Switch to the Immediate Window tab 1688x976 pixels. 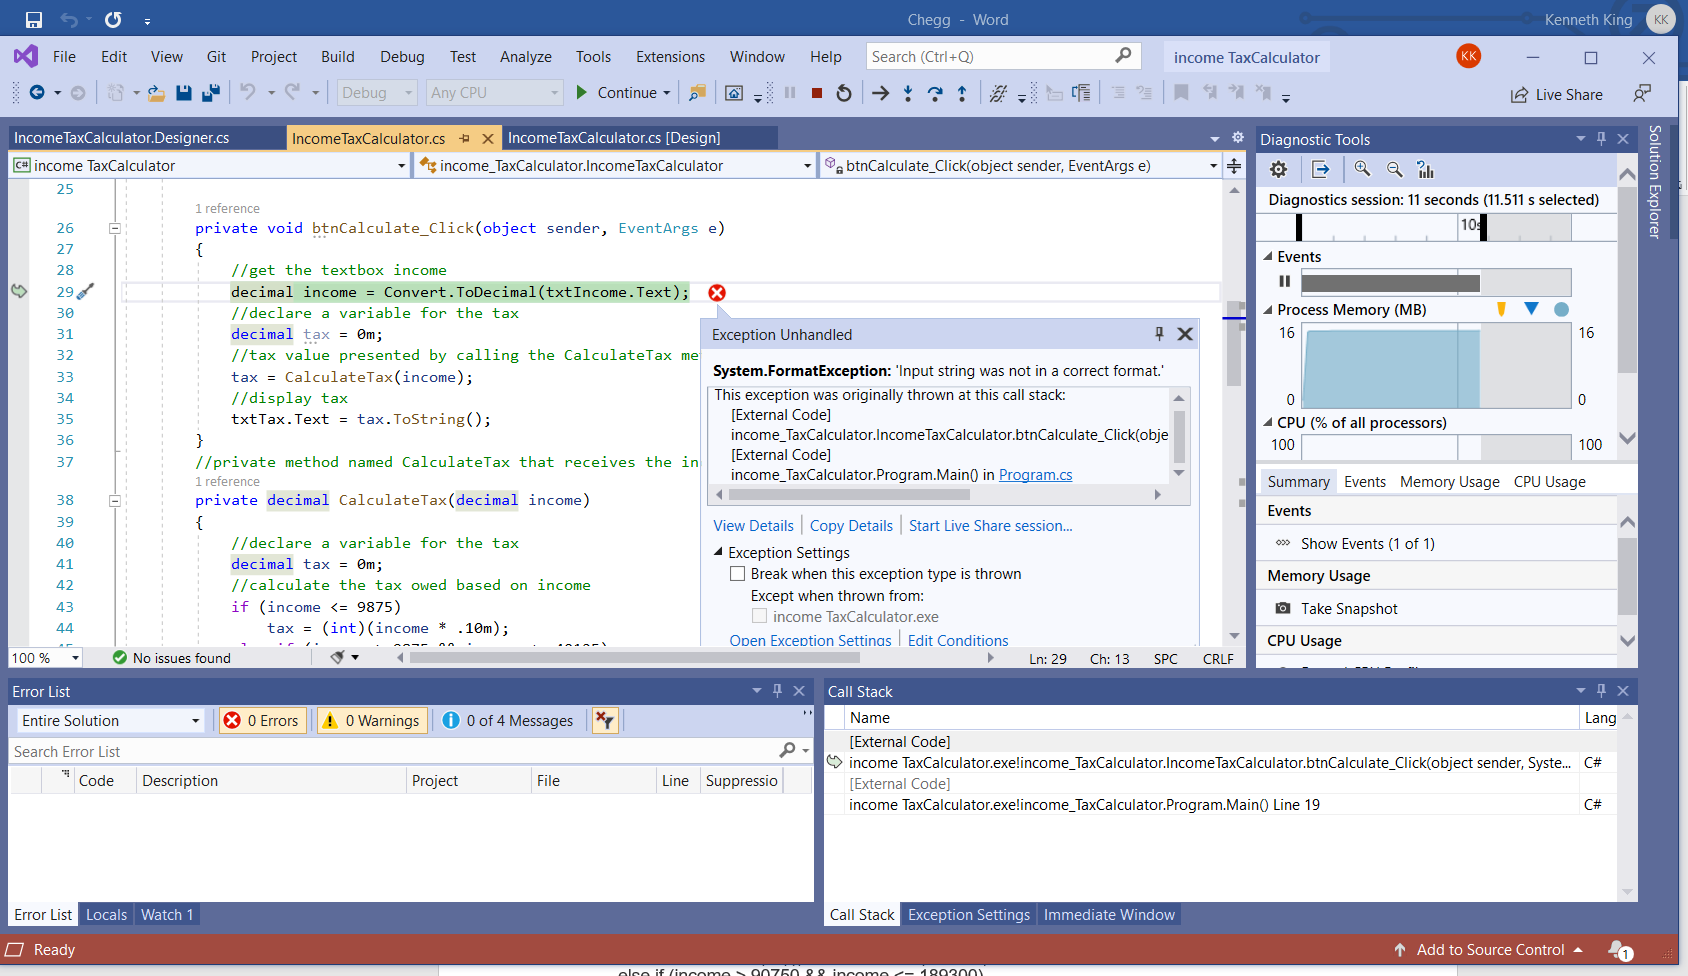(x=1109, y=915)
